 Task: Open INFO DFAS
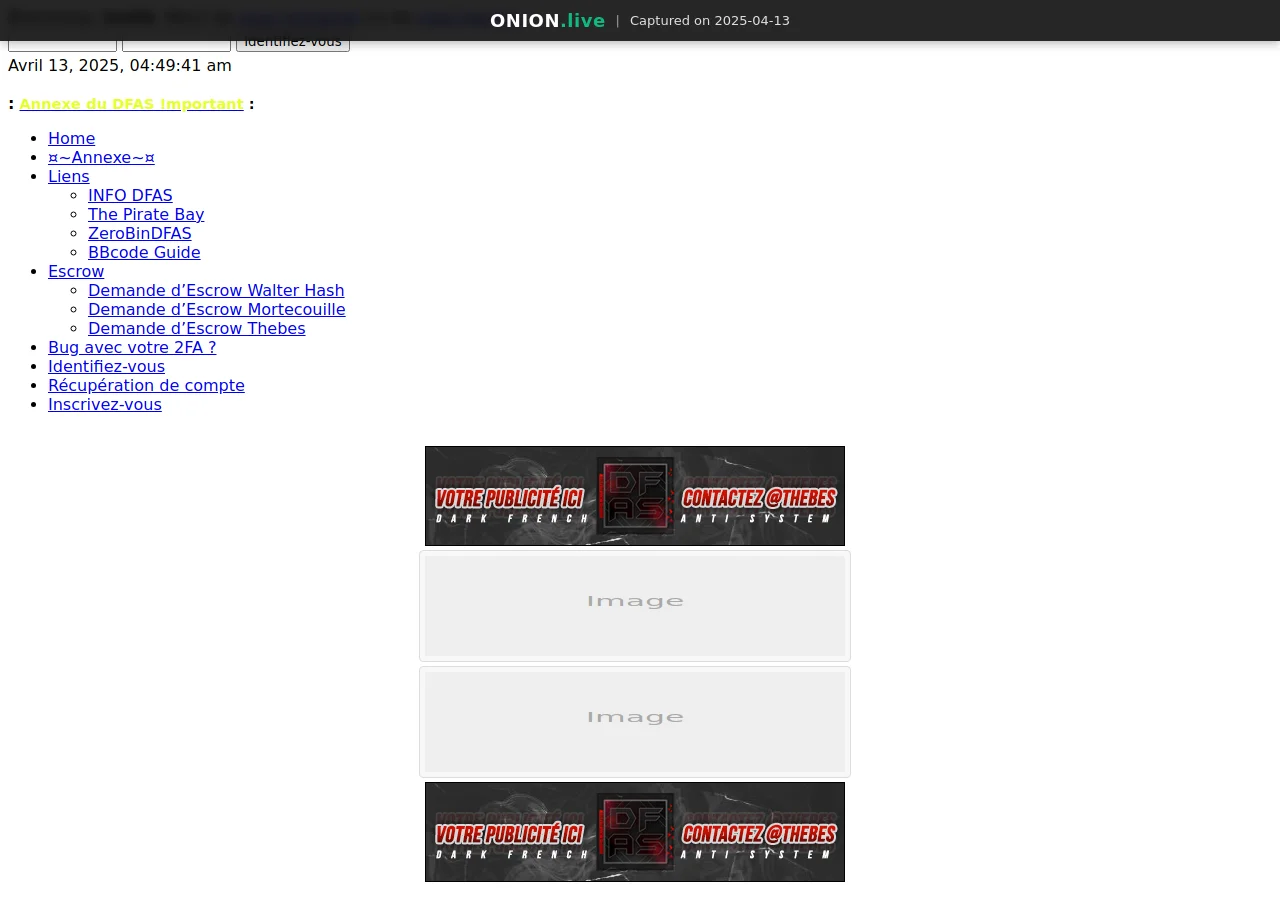click(130, 195)
